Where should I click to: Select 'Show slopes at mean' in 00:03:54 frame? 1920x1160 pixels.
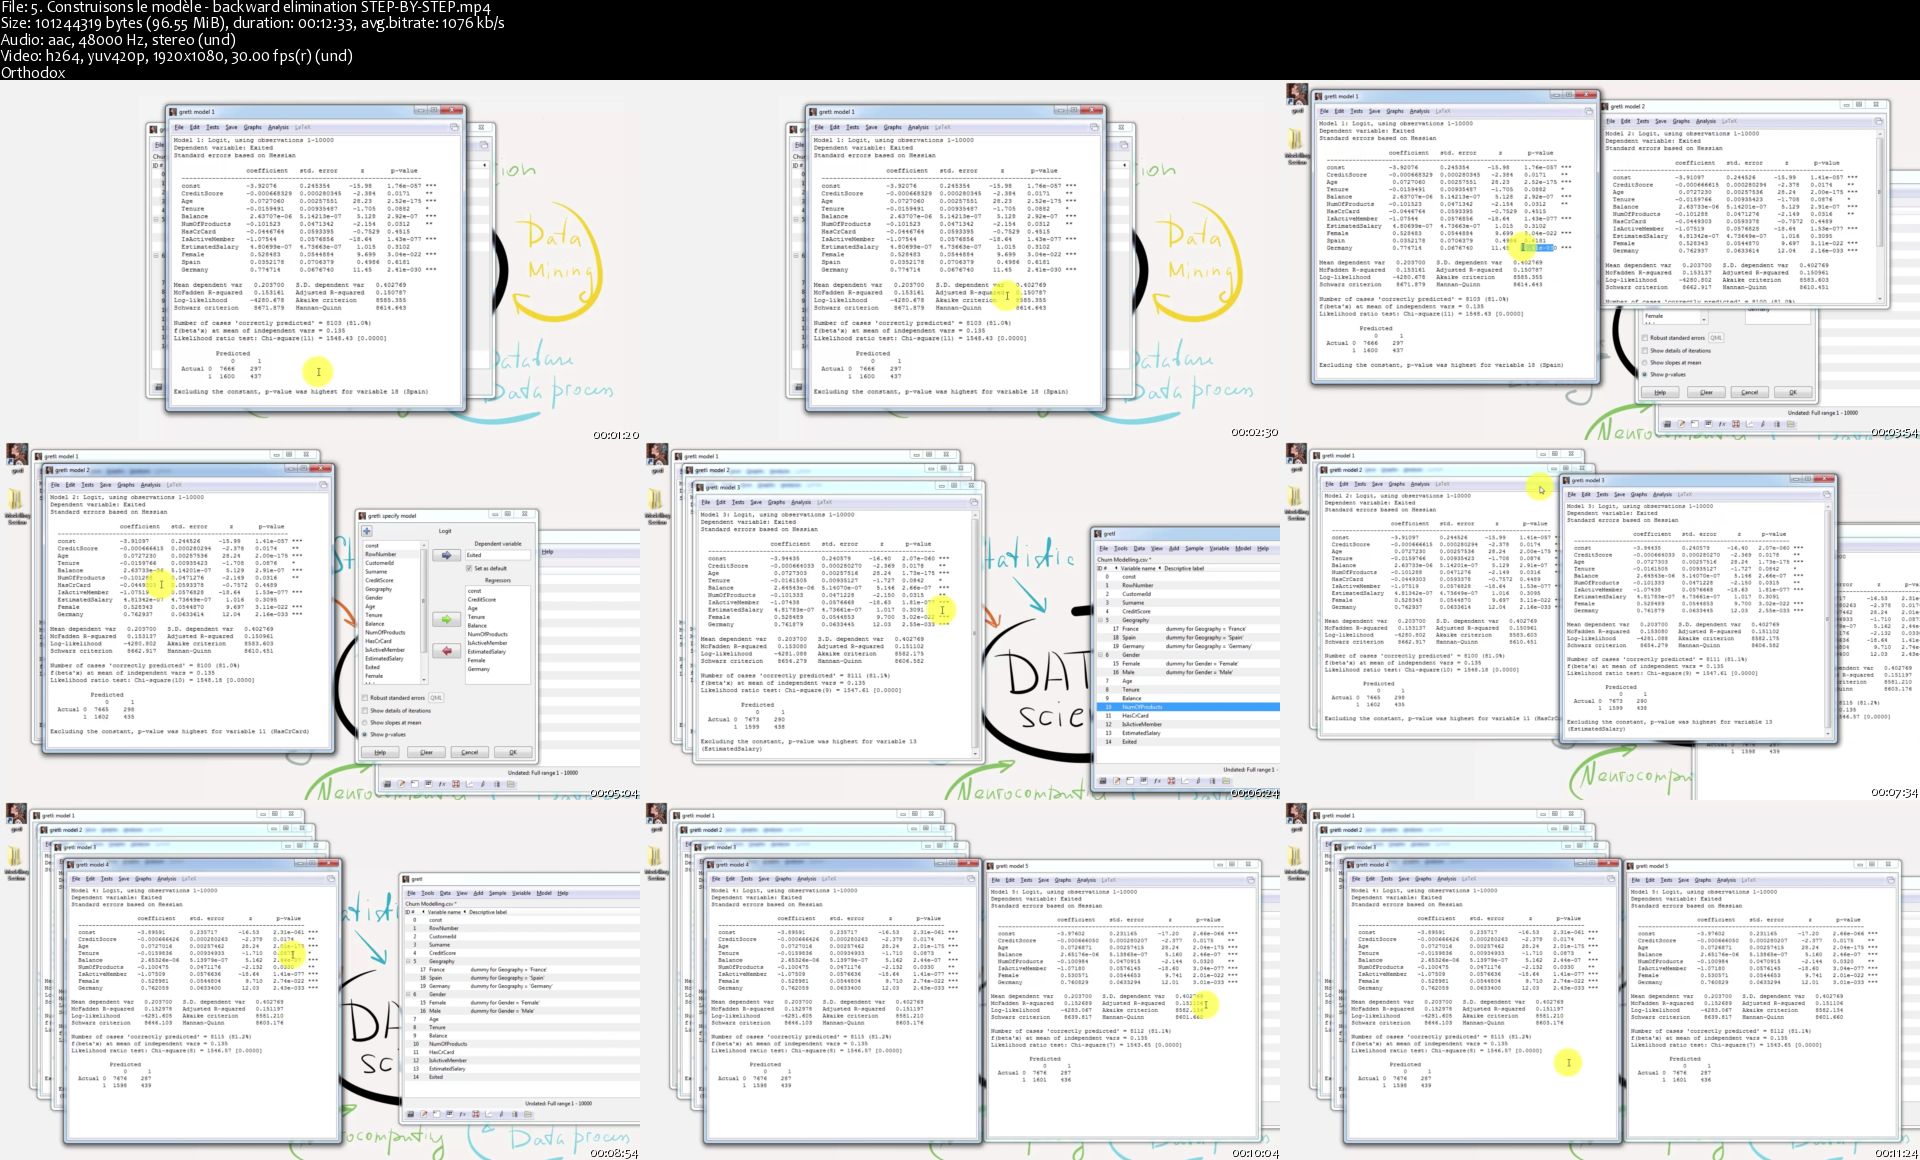point(1645,363)
